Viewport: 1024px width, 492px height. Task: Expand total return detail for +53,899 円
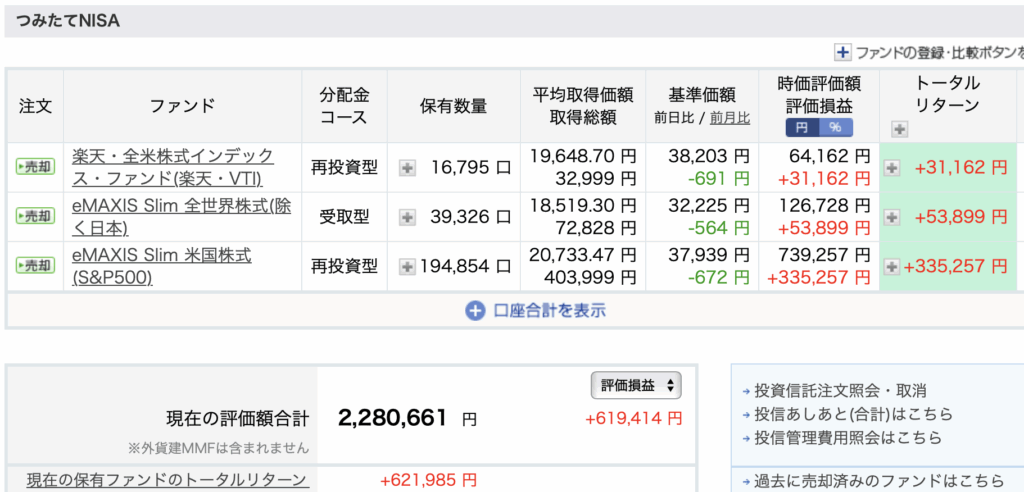(892, 217)
